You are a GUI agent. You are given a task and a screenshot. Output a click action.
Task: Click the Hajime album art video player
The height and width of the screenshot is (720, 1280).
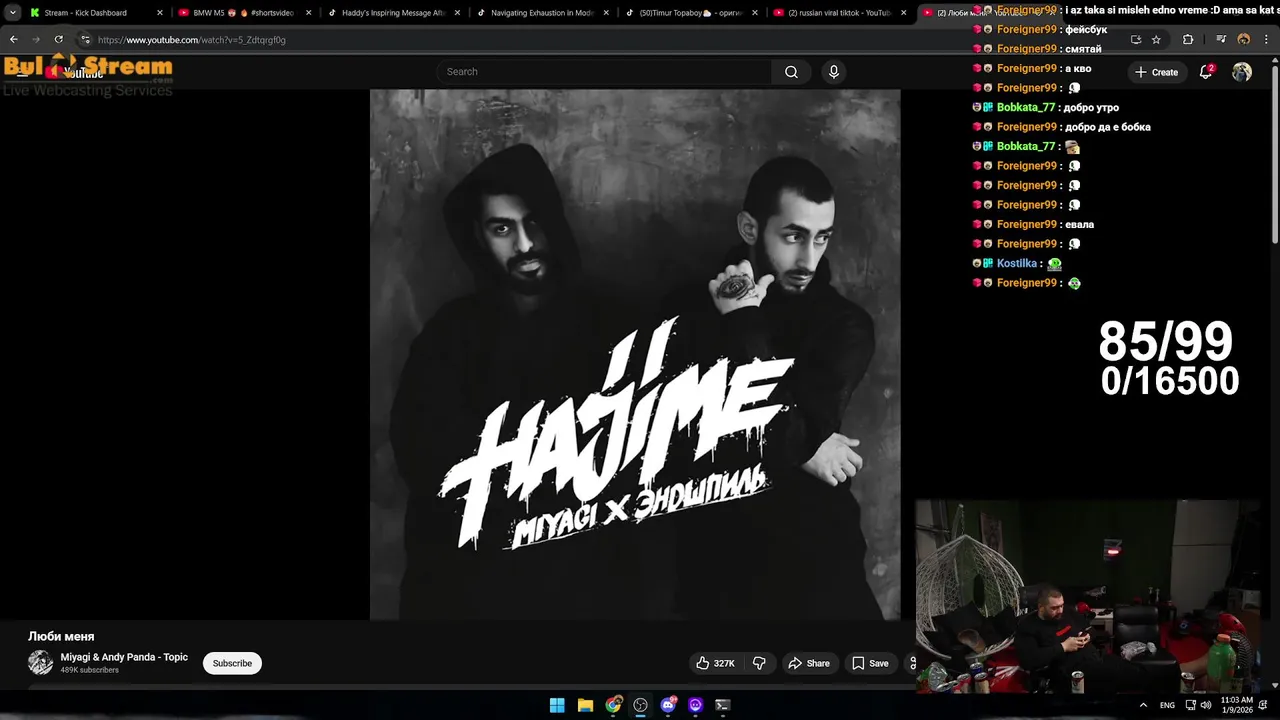635,354
